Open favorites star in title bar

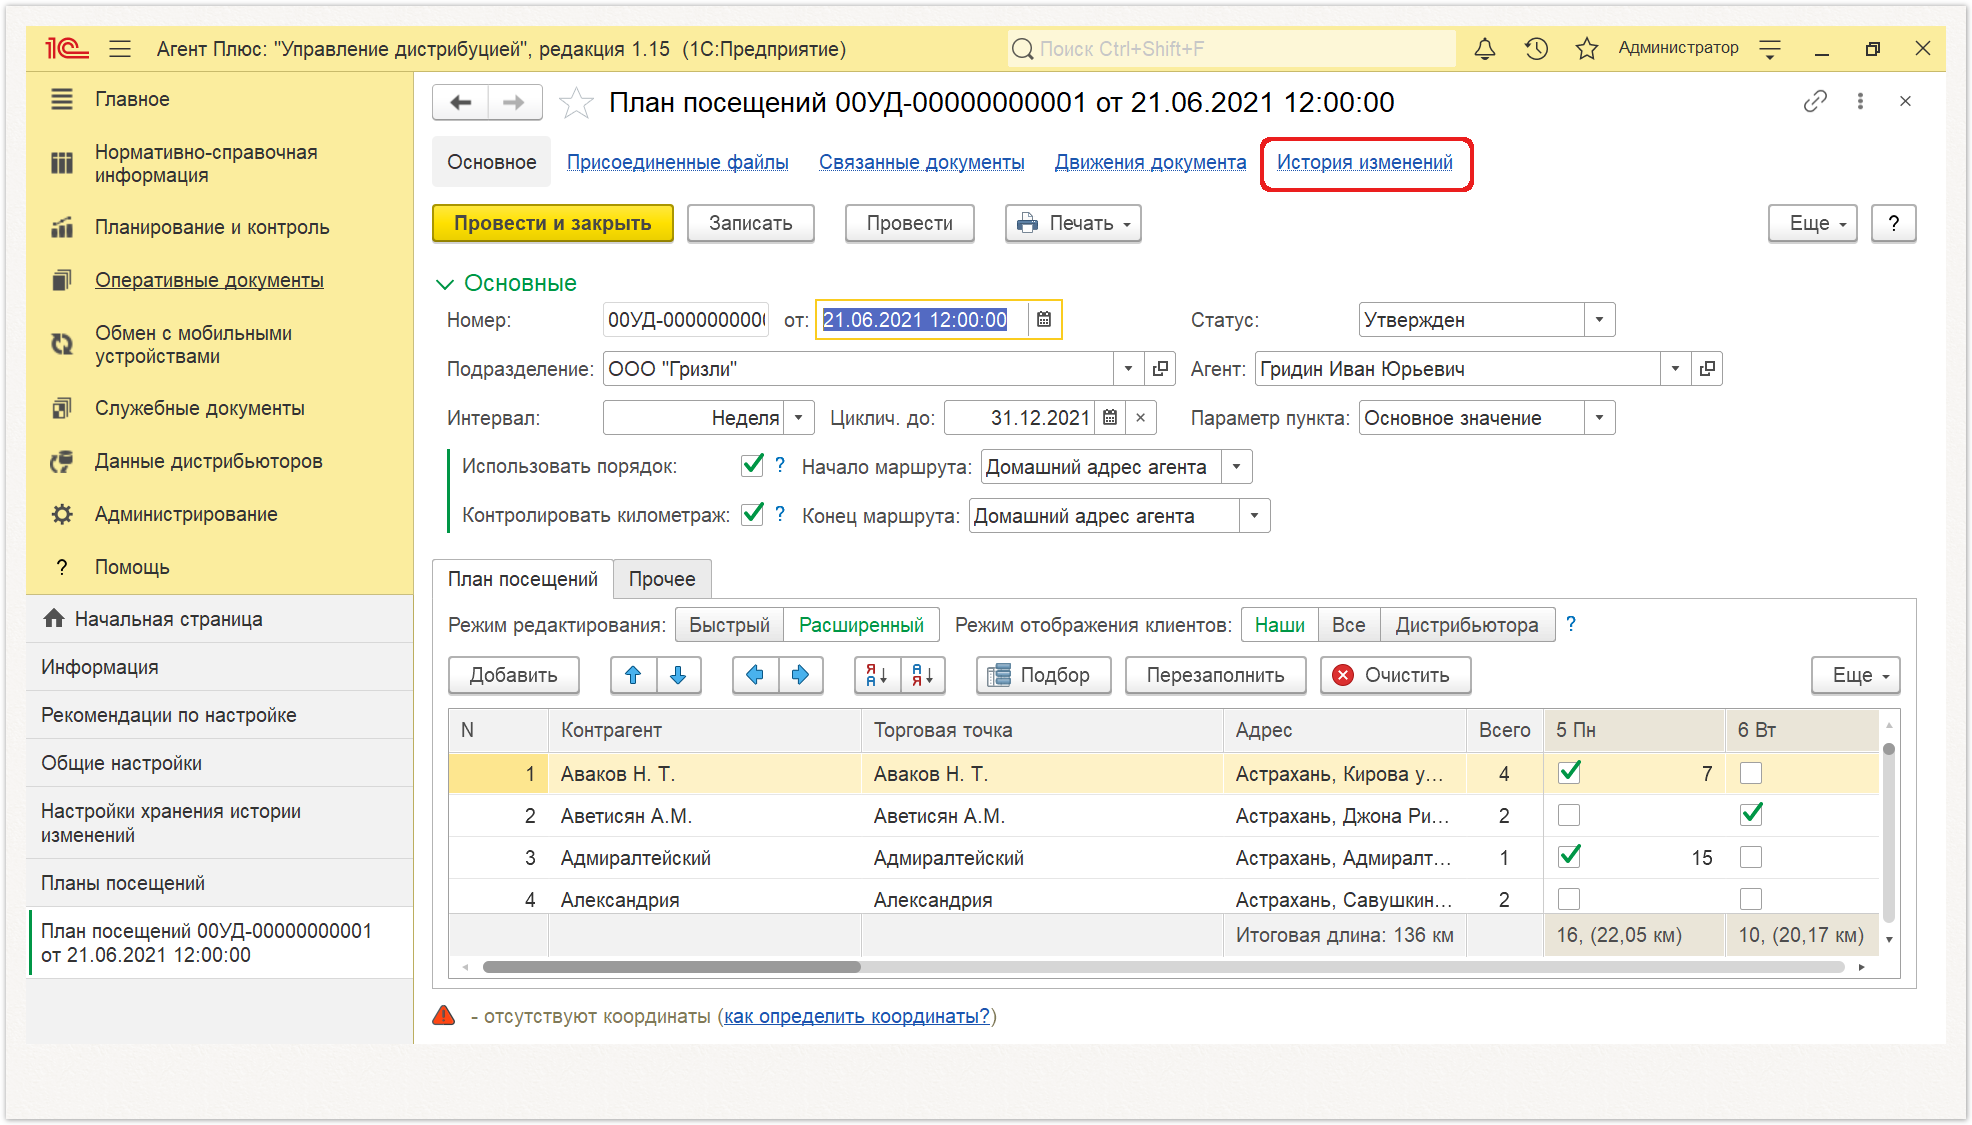coord(1587,48)
